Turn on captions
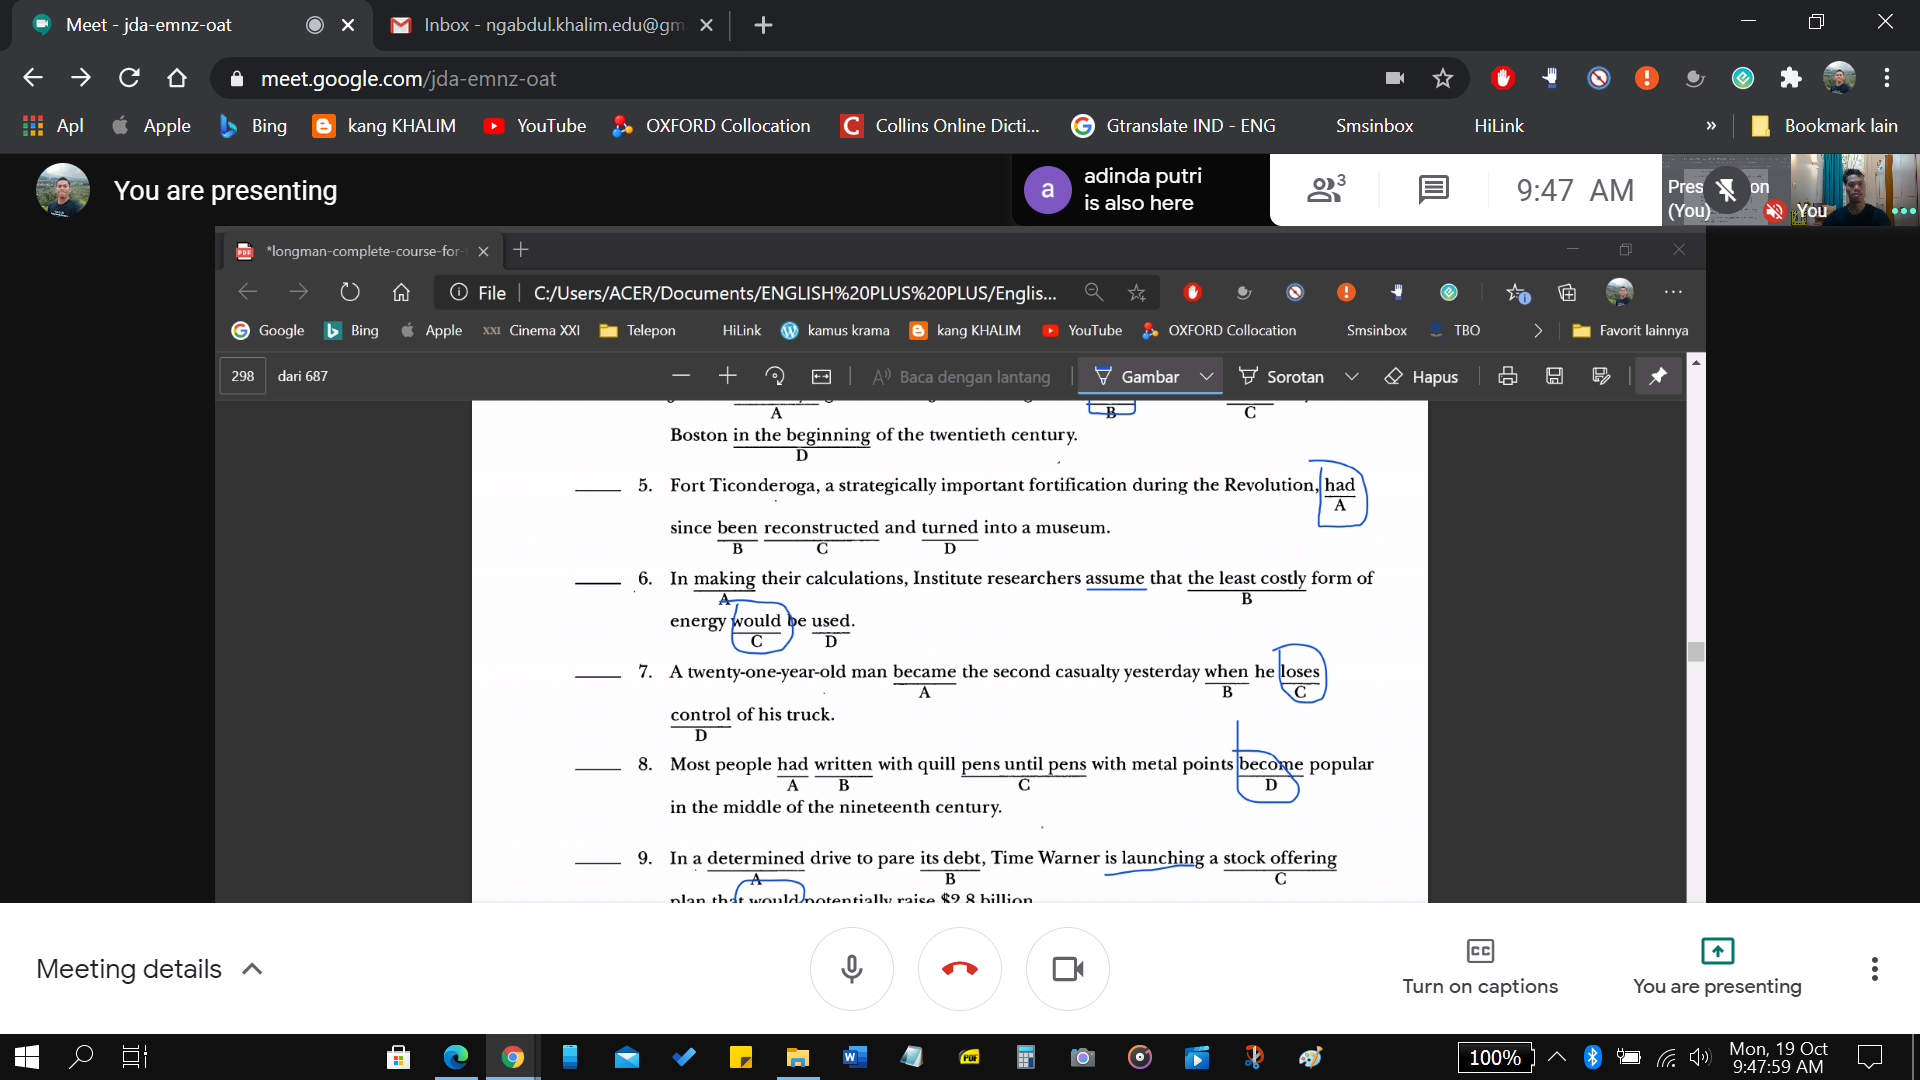This screenshot has width=1920, height=1080. click(1479, 966)
